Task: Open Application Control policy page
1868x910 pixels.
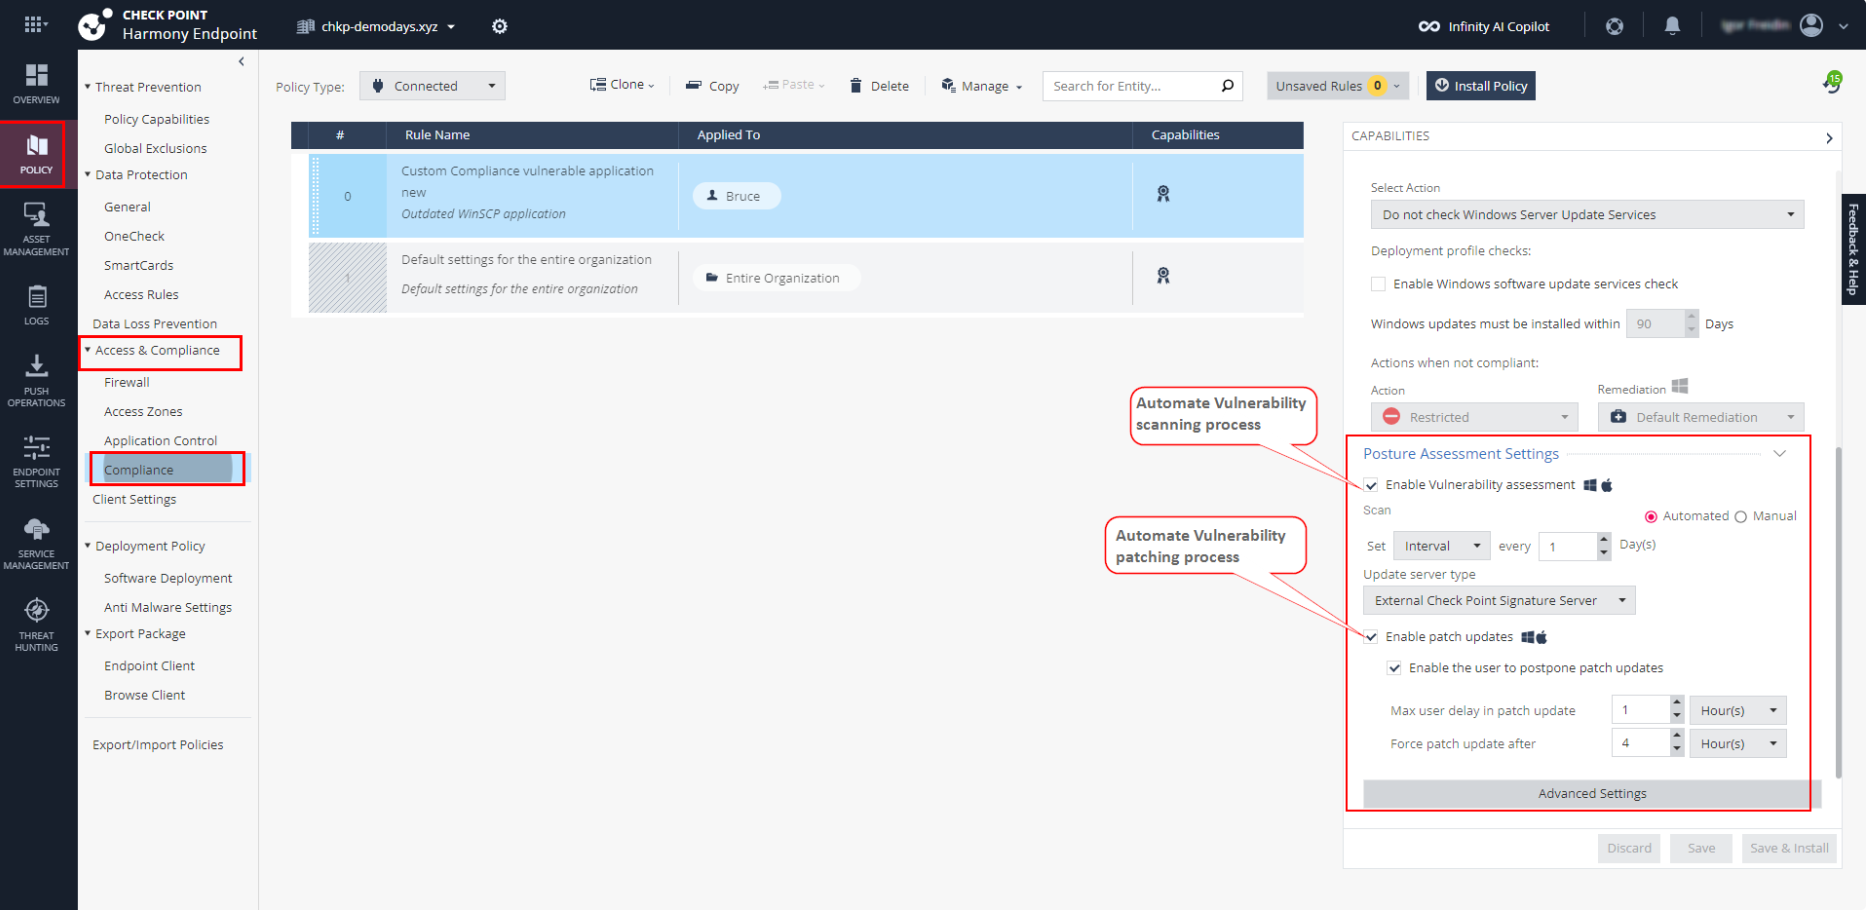Action: 161,441
